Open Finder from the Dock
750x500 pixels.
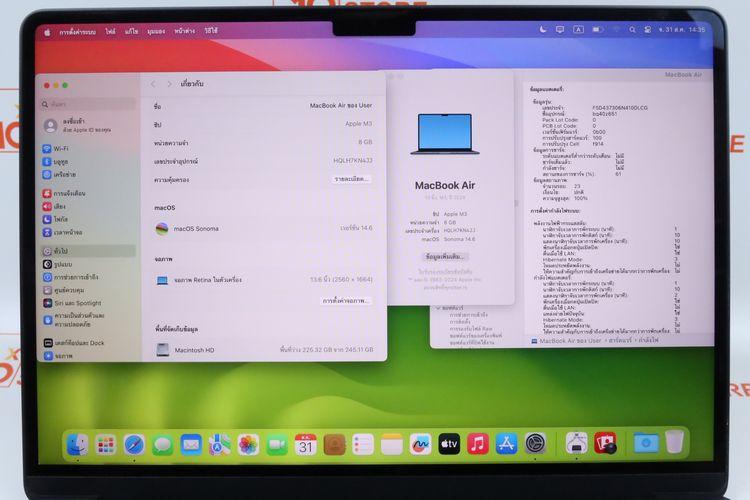pos(77,444)
